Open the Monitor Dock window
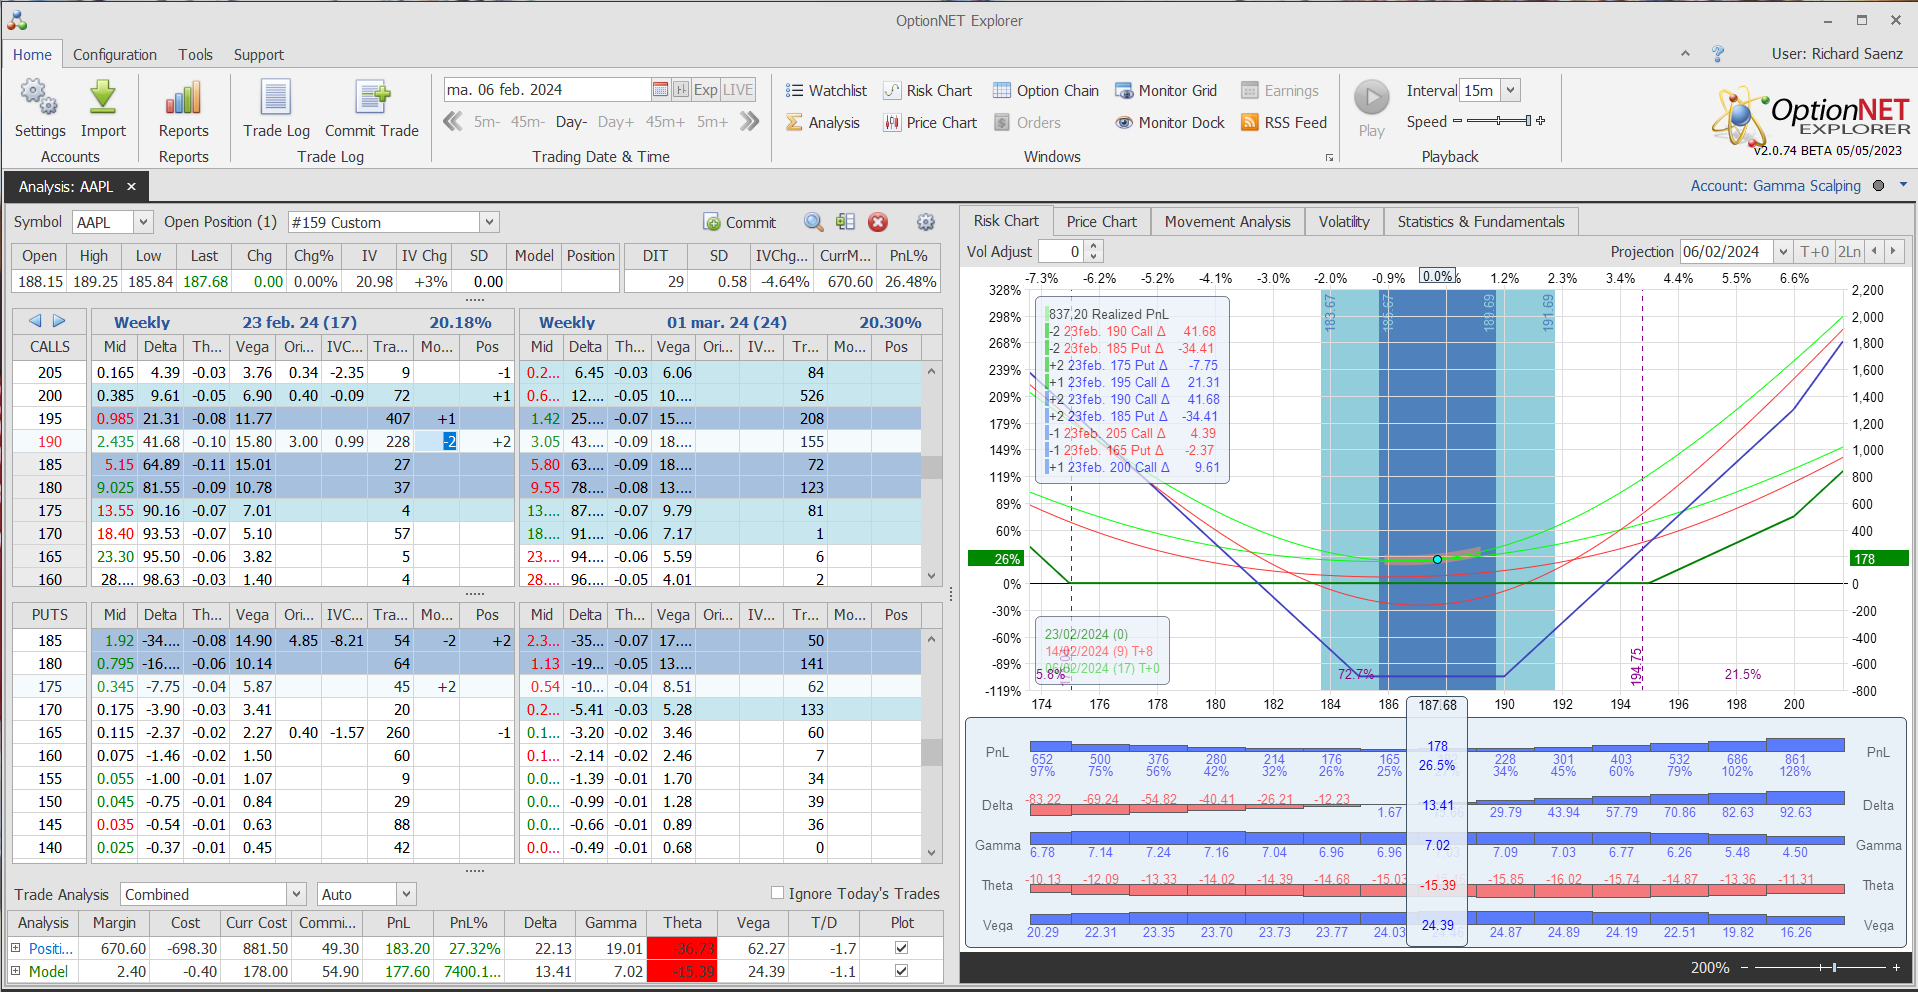Image resolution: width=1918 pixels, height=992 pixels. (1170, 123)
